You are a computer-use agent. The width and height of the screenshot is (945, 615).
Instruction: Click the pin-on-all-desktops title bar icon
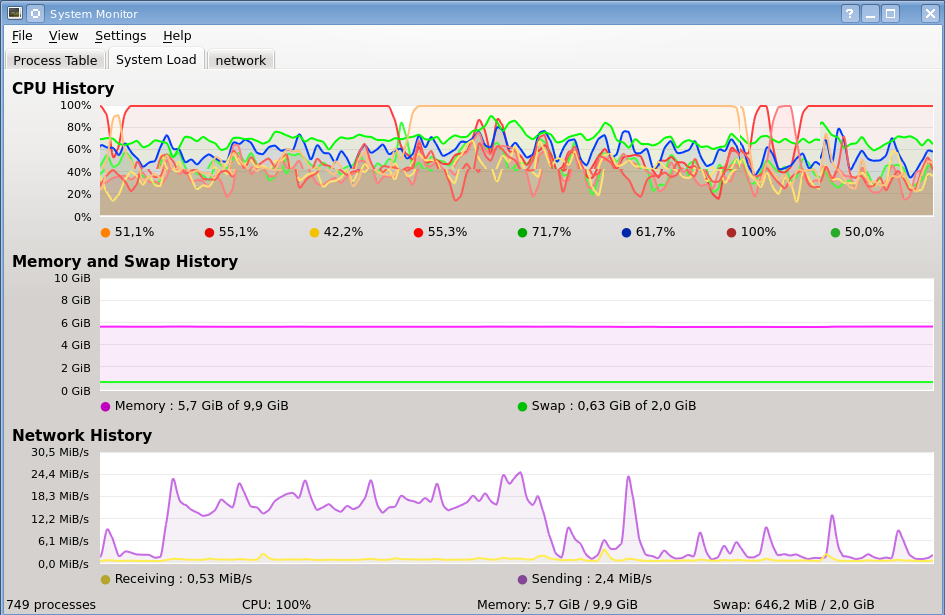(x=36, y=13)
